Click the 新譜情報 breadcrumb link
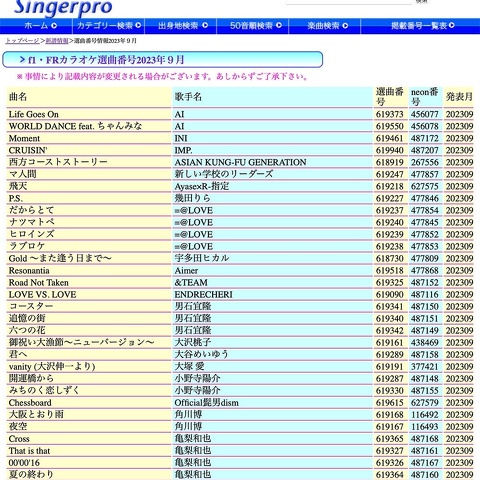The image size is (480, 480). click(x=57, y=41)
